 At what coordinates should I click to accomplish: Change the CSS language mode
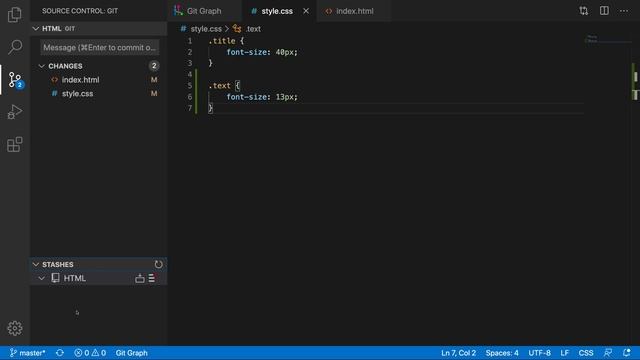point(586,353)
